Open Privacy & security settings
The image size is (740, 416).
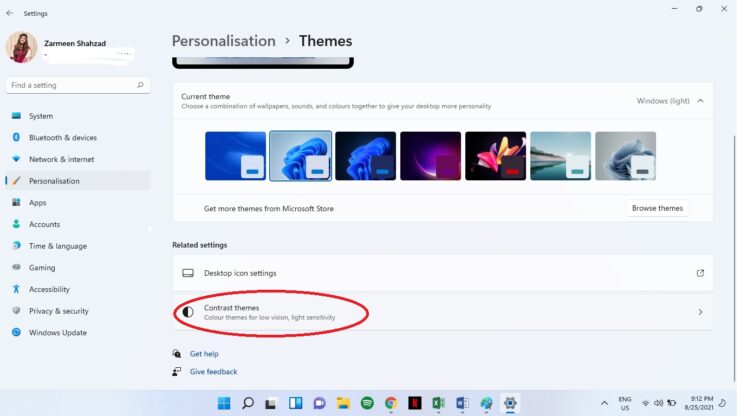58,311
